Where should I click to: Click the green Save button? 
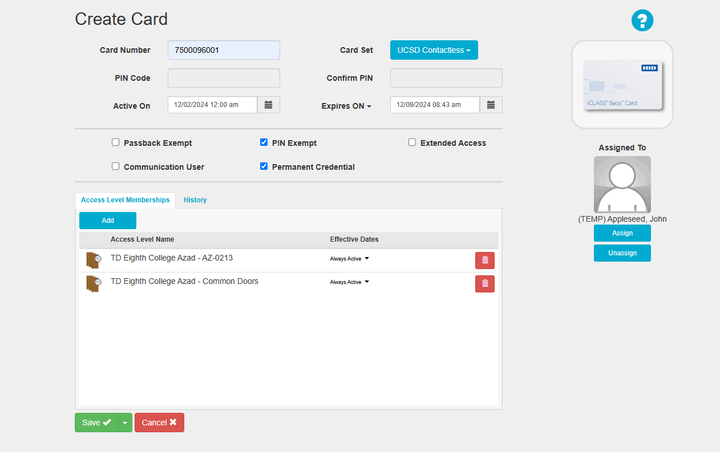96,423
